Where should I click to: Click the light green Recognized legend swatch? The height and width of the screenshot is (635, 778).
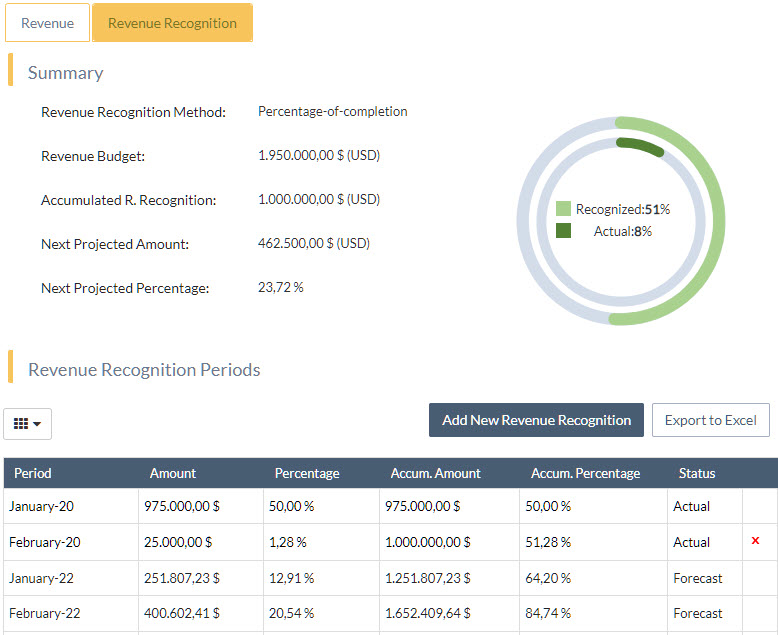564,209
